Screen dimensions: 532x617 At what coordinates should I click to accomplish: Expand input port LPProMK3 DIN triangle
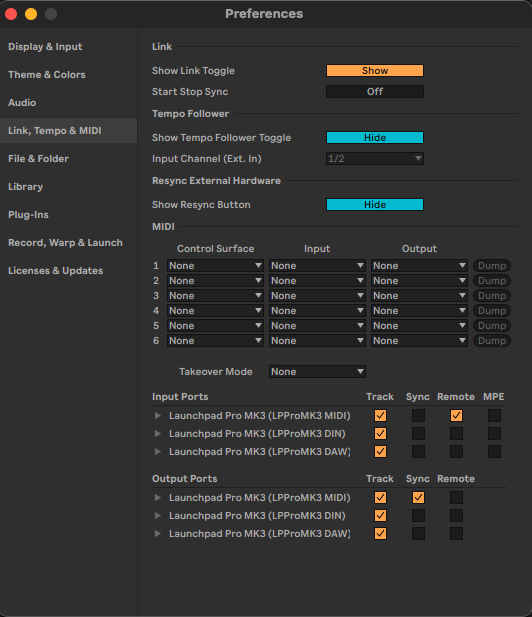(158, 434)
